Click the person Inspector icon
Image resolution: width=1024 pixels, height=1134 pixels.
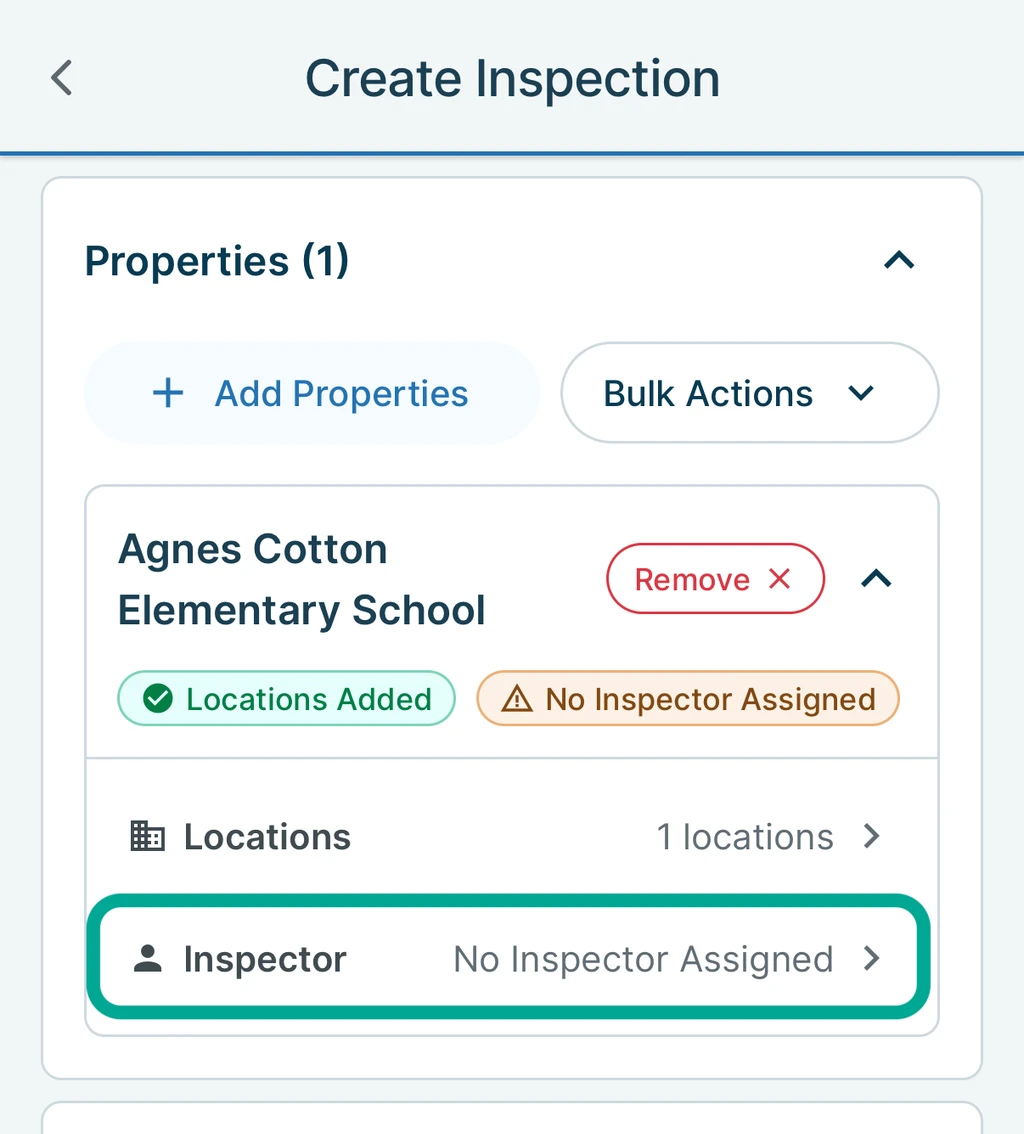tap(148, 959)
